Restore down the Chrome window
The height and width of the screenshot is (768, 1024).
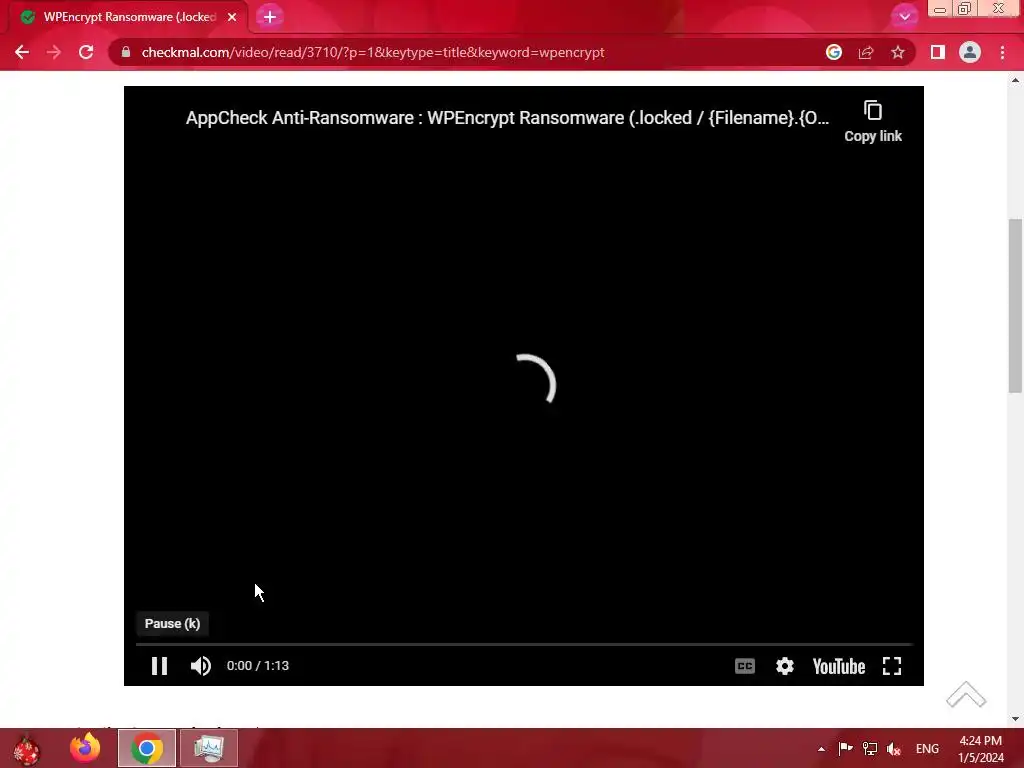965,9
